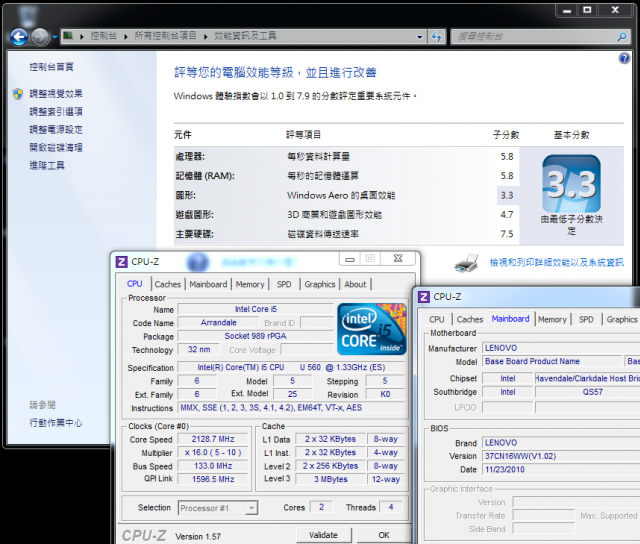The image size is (640, 544).
Task: Click the printer icon in performance window
Action: point(466,263)
